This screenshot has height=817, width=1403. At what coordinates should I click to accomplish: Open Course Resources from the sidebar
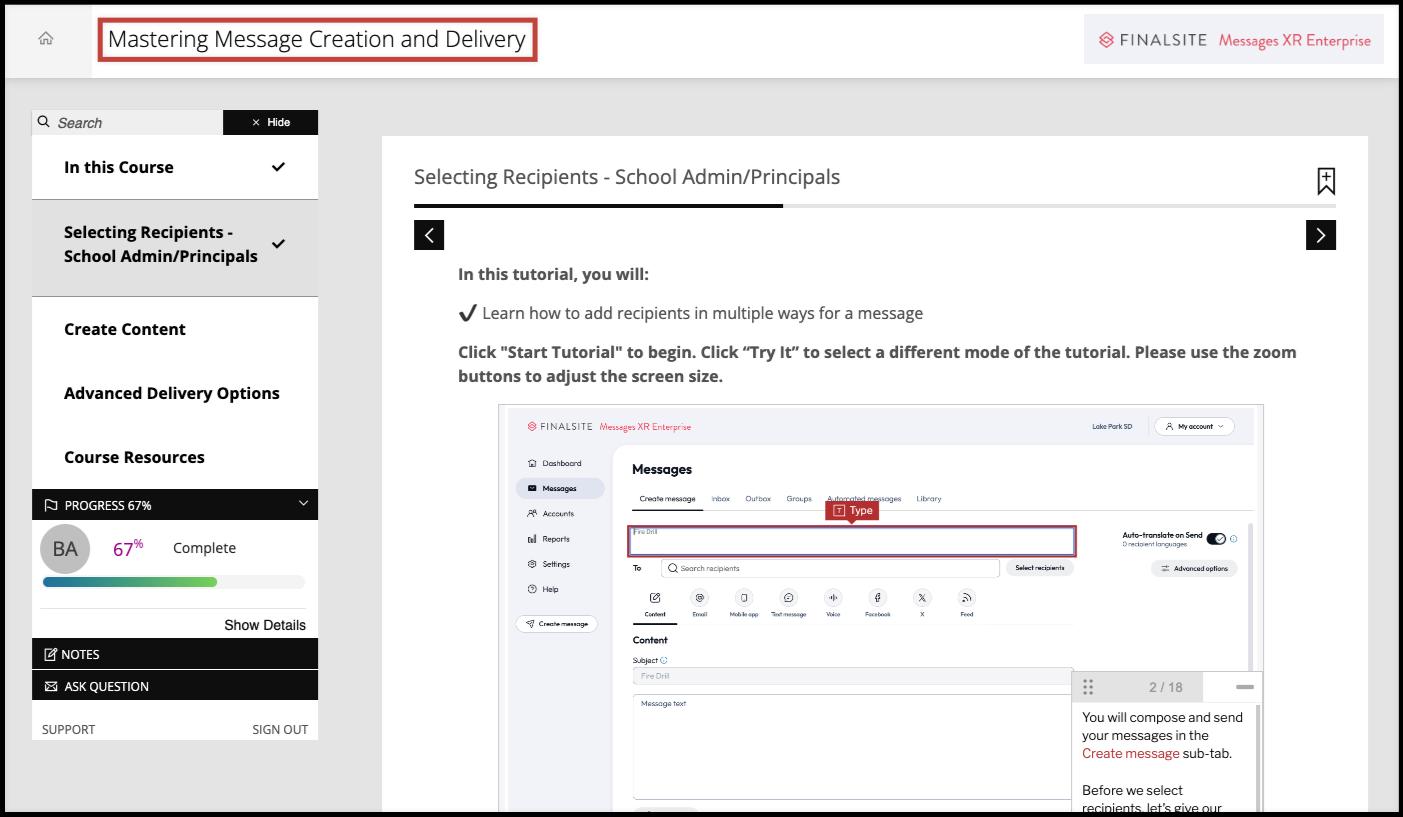coord(133,457)
